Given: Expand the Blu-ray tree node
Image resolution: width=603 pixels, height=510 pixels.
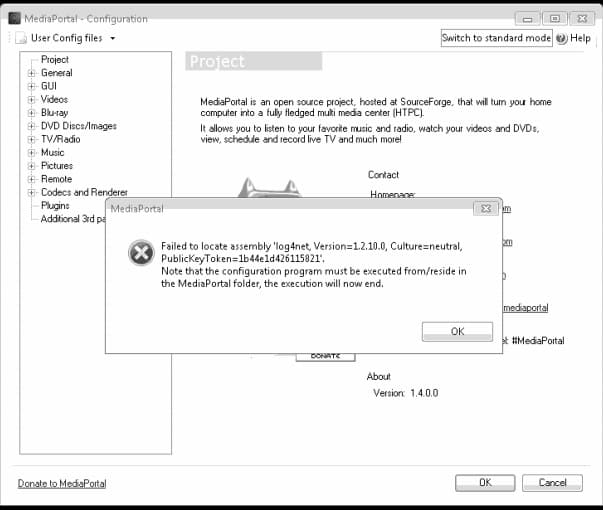Looking at the screenshot, I should click(x=32, y=113).
